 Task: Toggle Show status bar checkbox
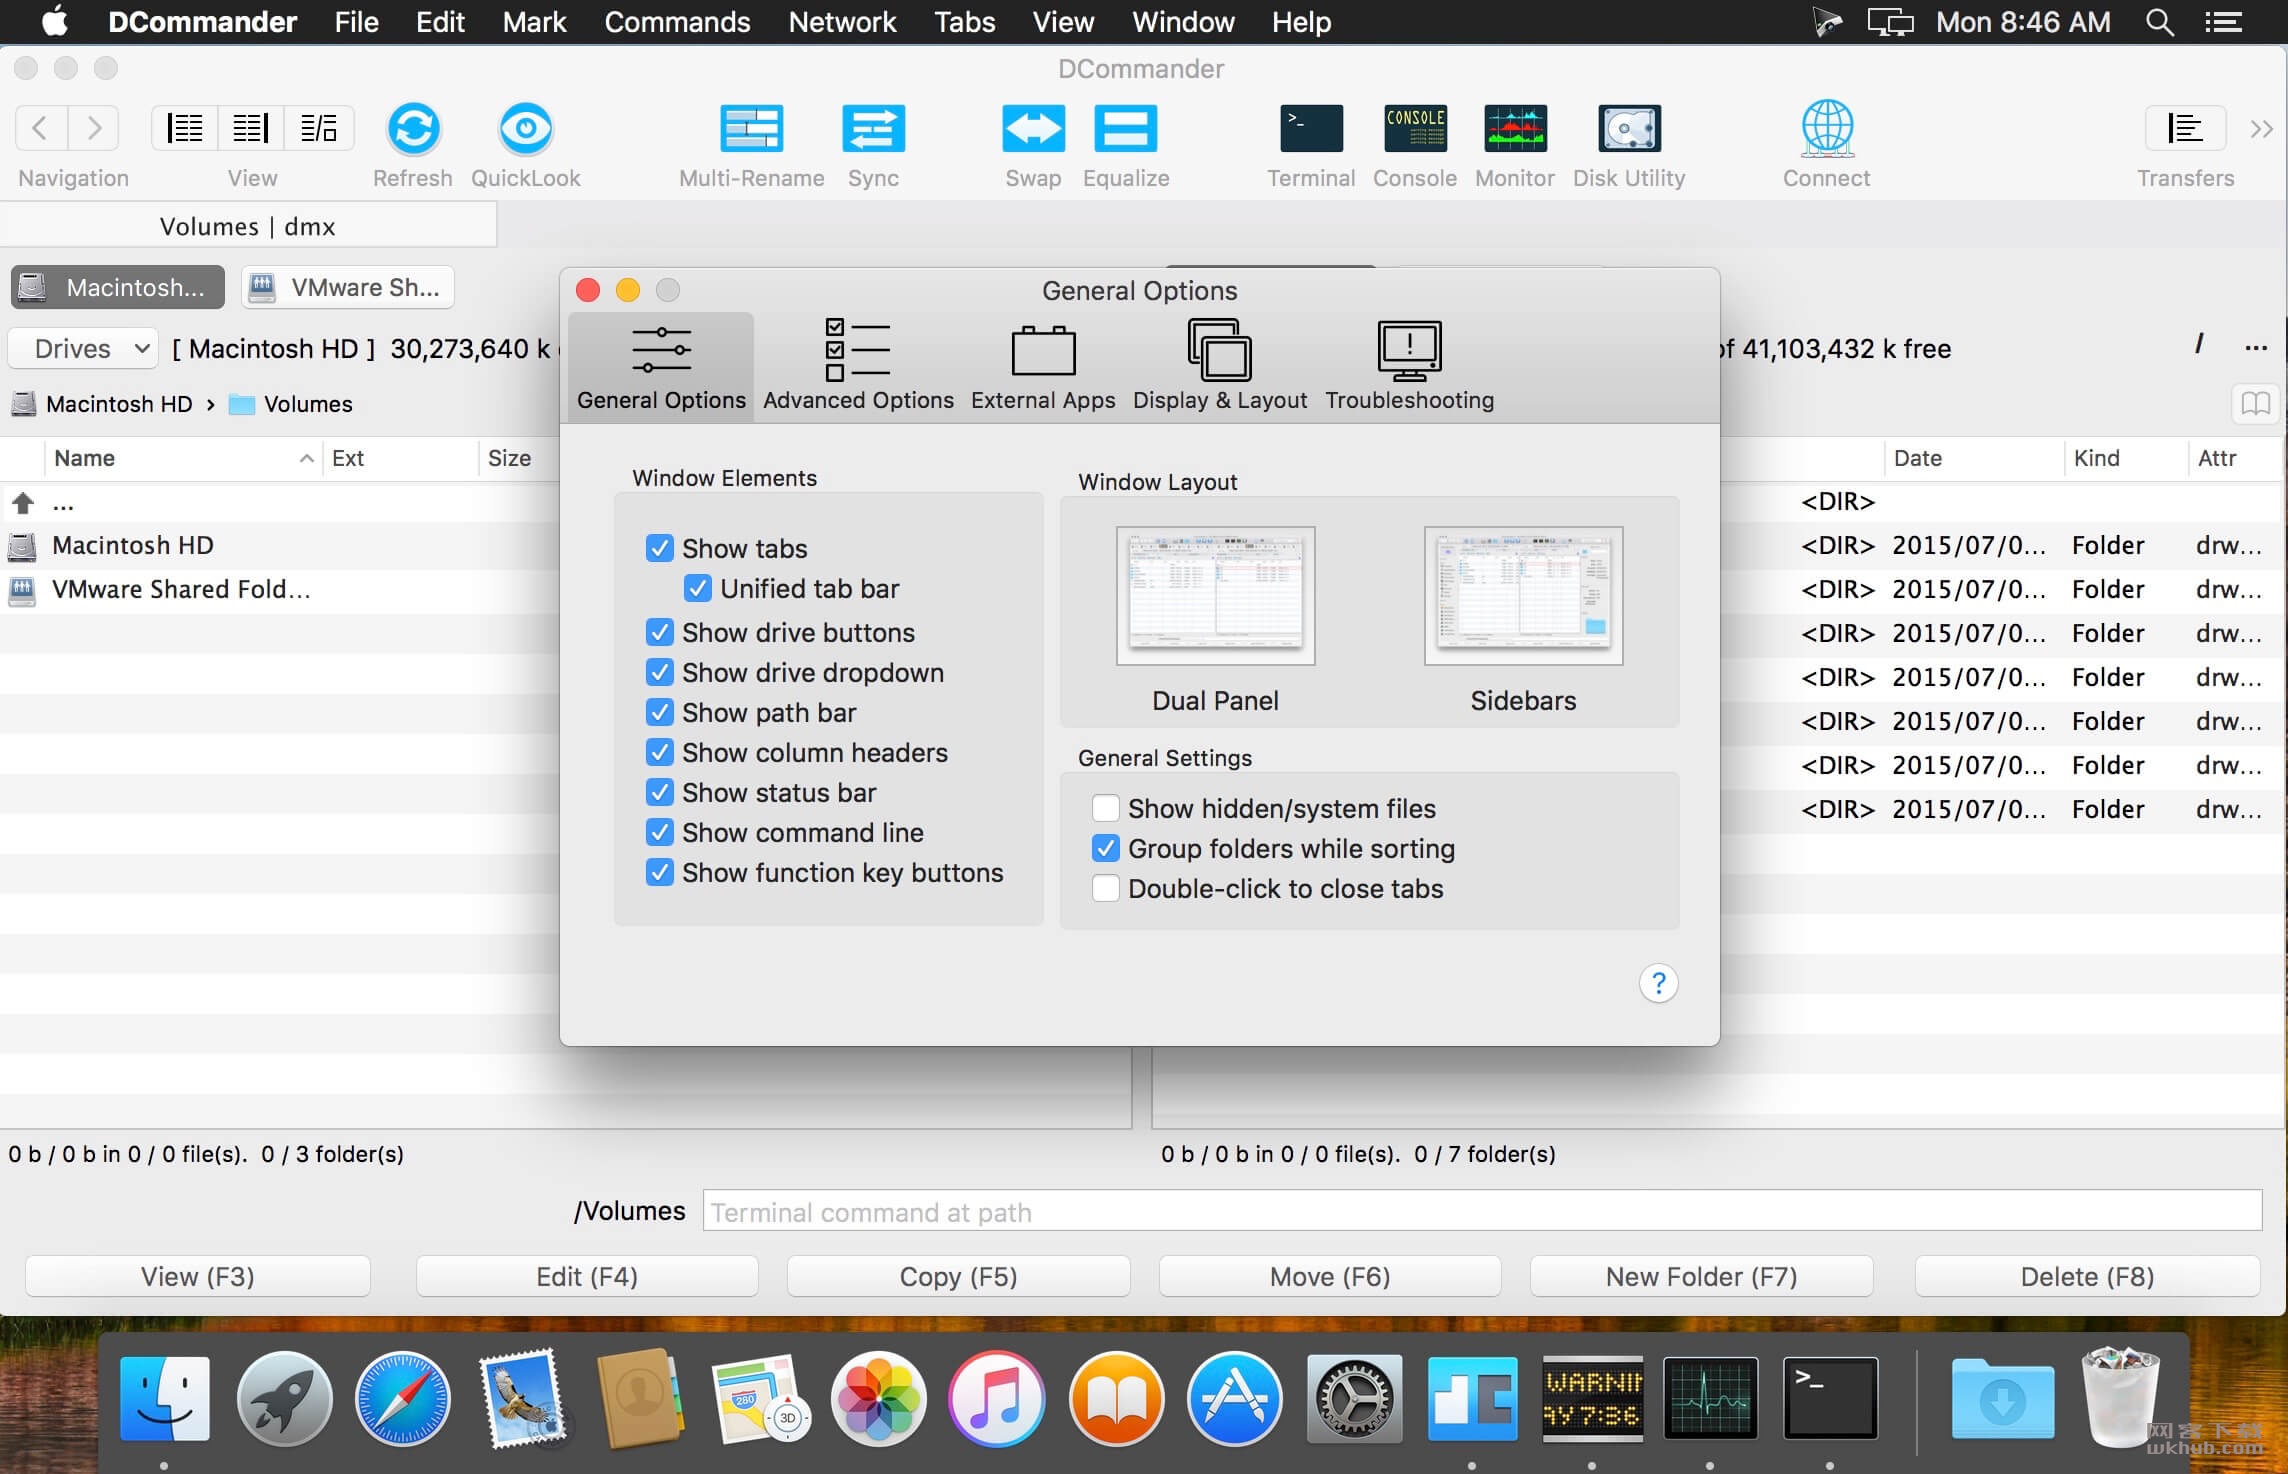click(659, 792)
